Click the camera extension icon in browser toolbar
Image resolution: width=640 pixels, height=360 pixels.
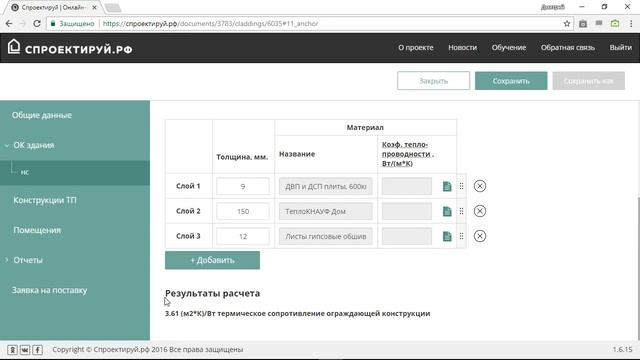point(583,24)
